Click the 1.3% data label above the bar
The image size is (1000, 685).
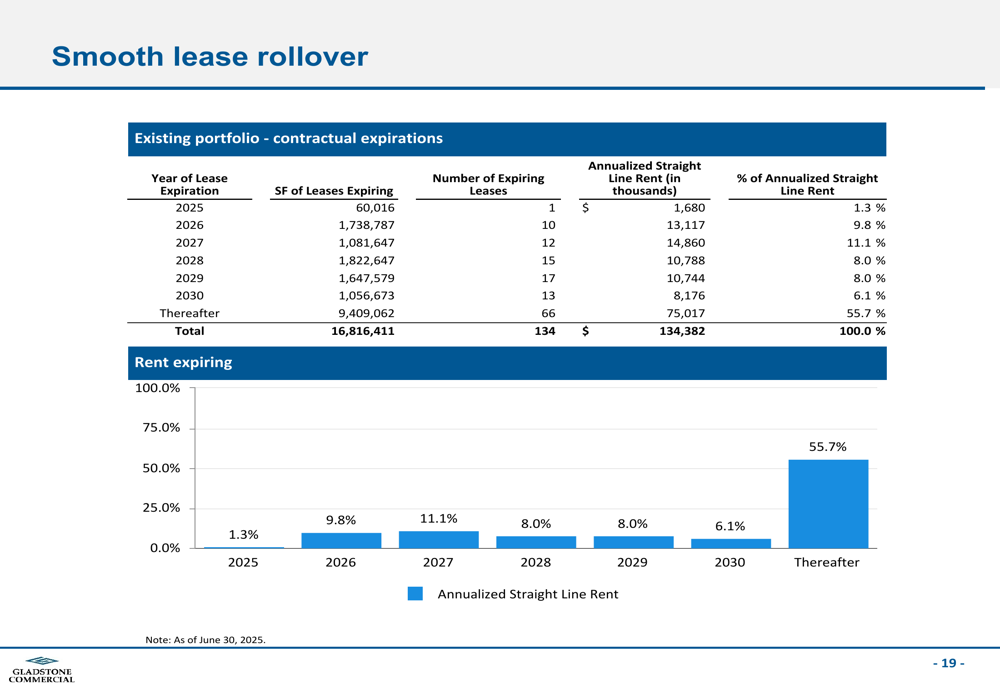[244, 534]
